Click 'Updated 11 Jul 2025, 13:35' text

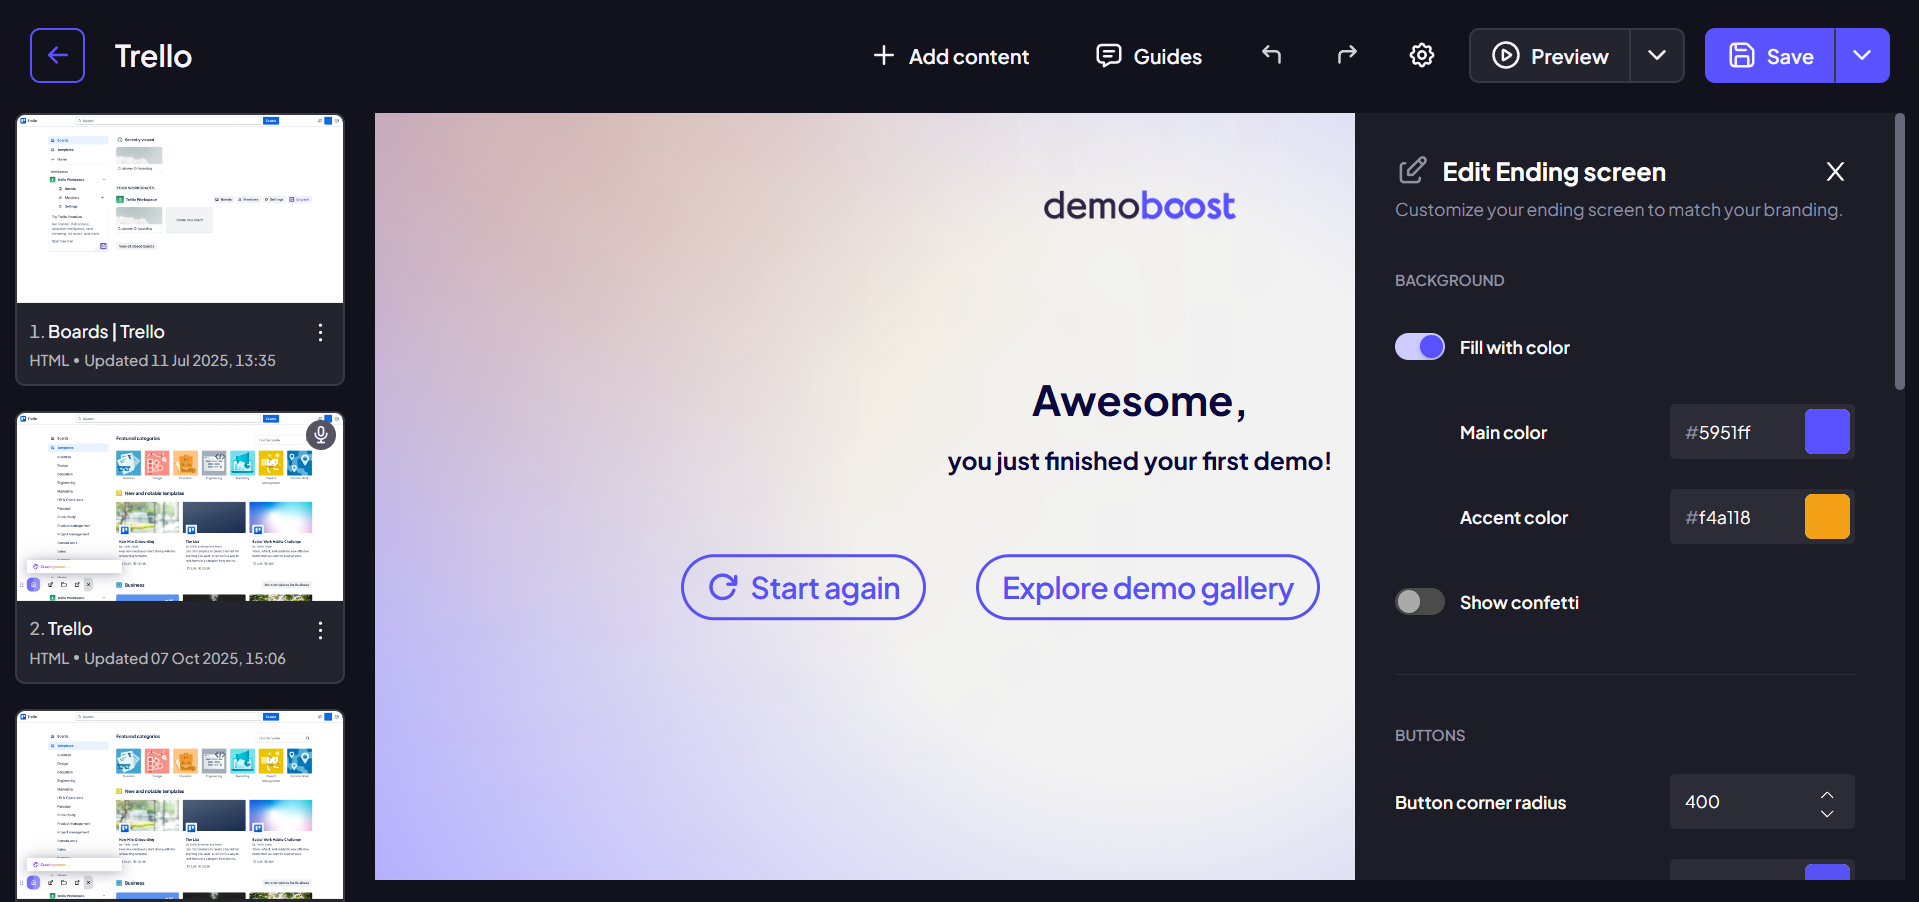[x=180, y=360]
